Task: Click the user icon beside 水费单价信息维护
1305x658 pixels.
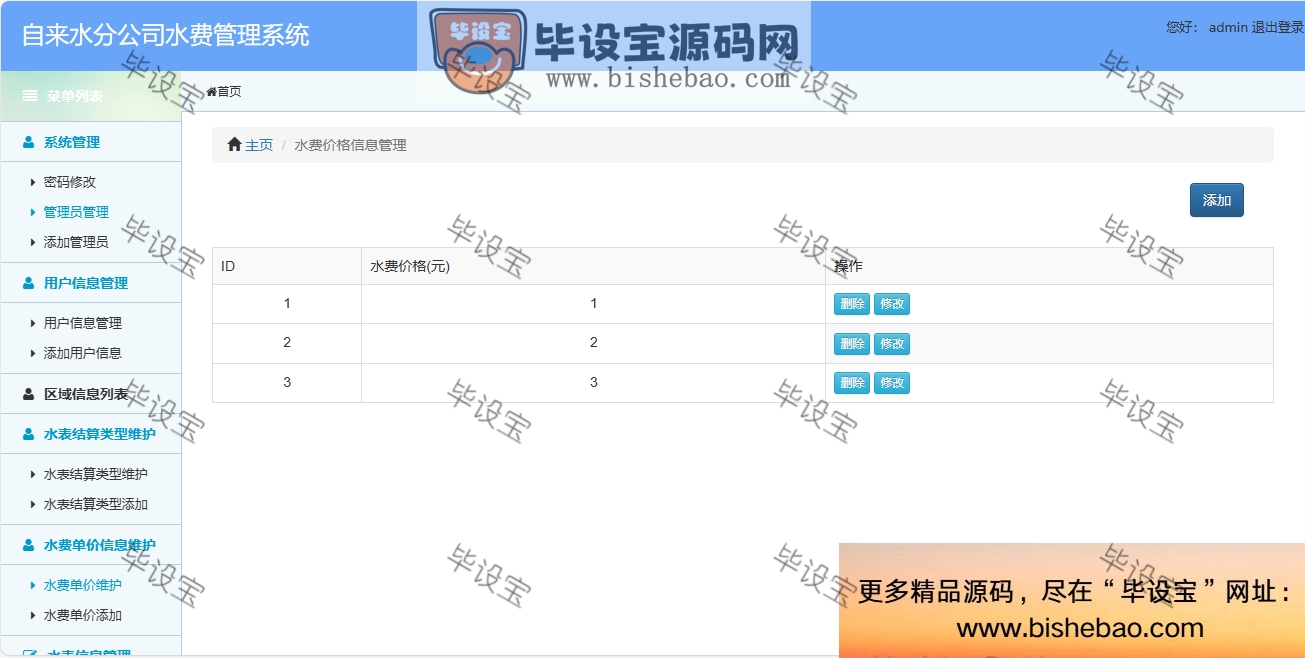Action: tap(29, 545)
